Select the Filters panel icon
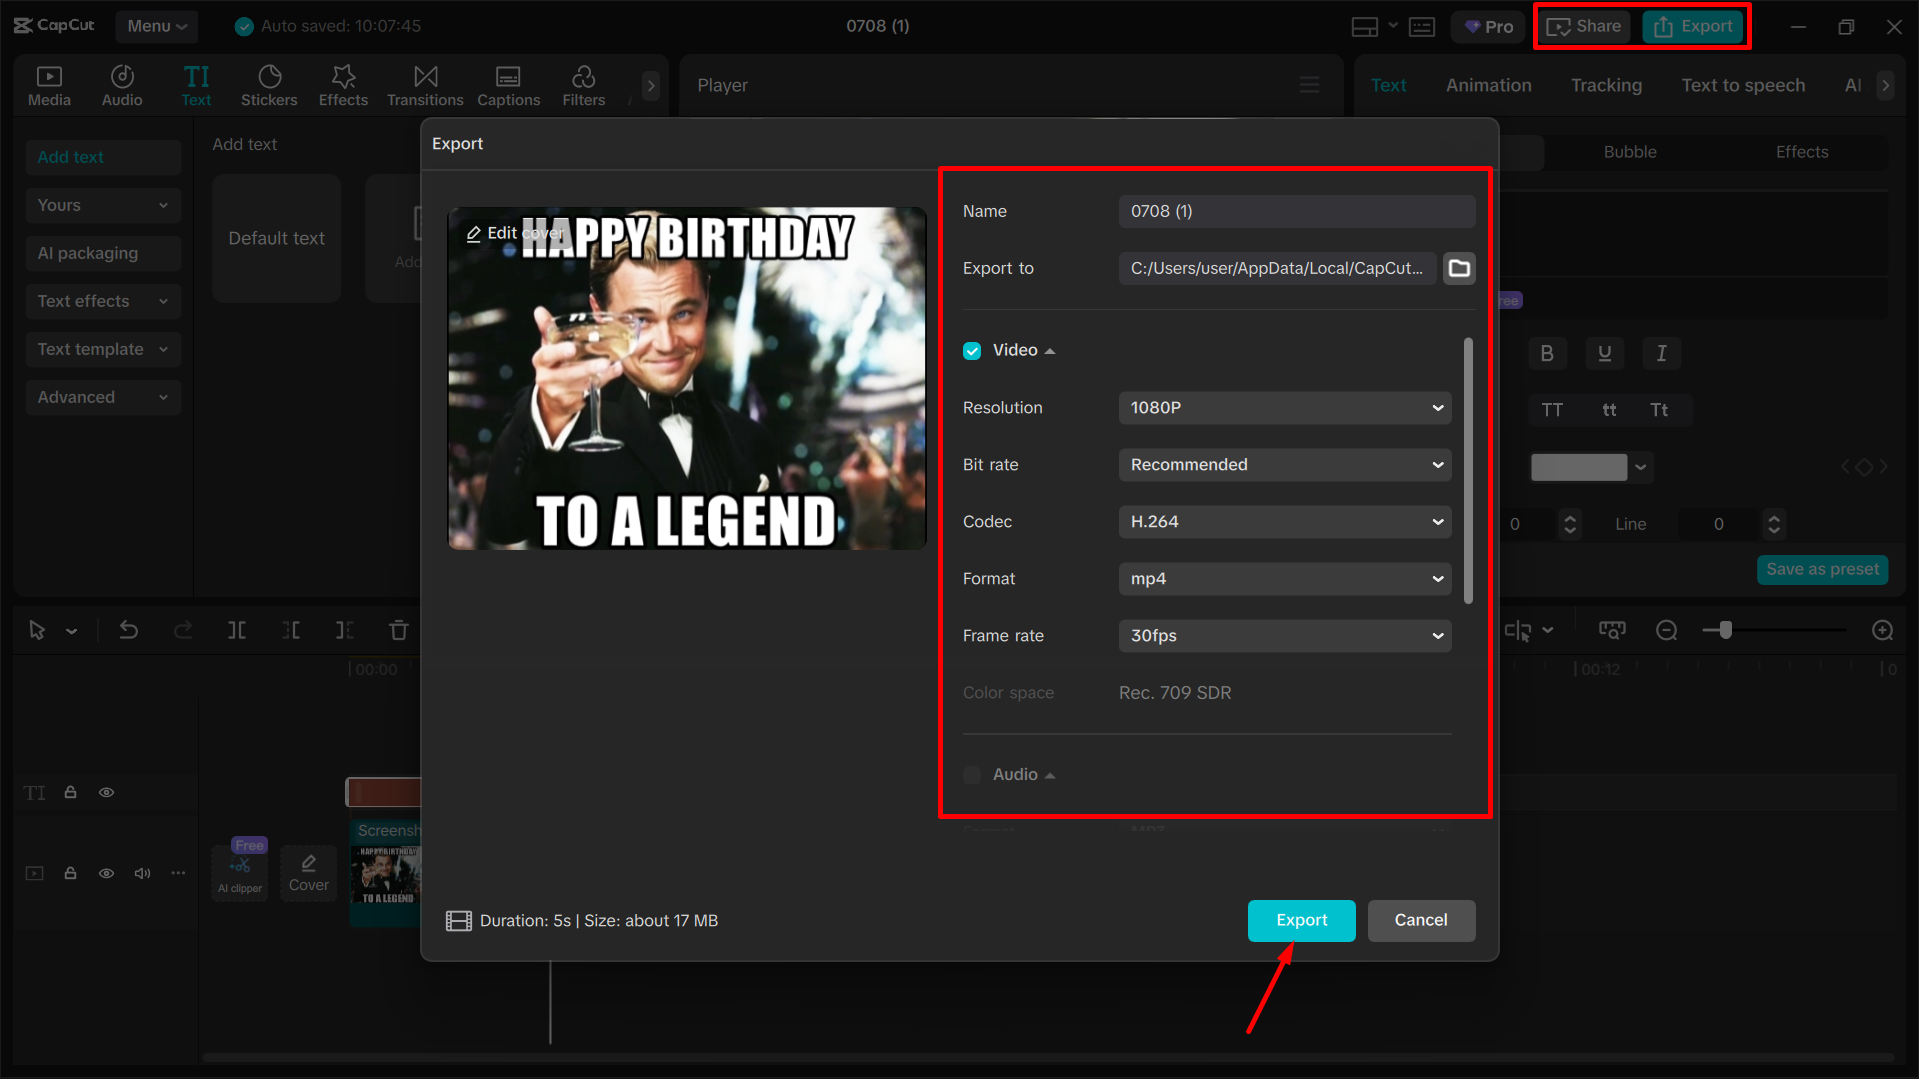This screenshot has width=1919, height=1079. click(583, 85)
